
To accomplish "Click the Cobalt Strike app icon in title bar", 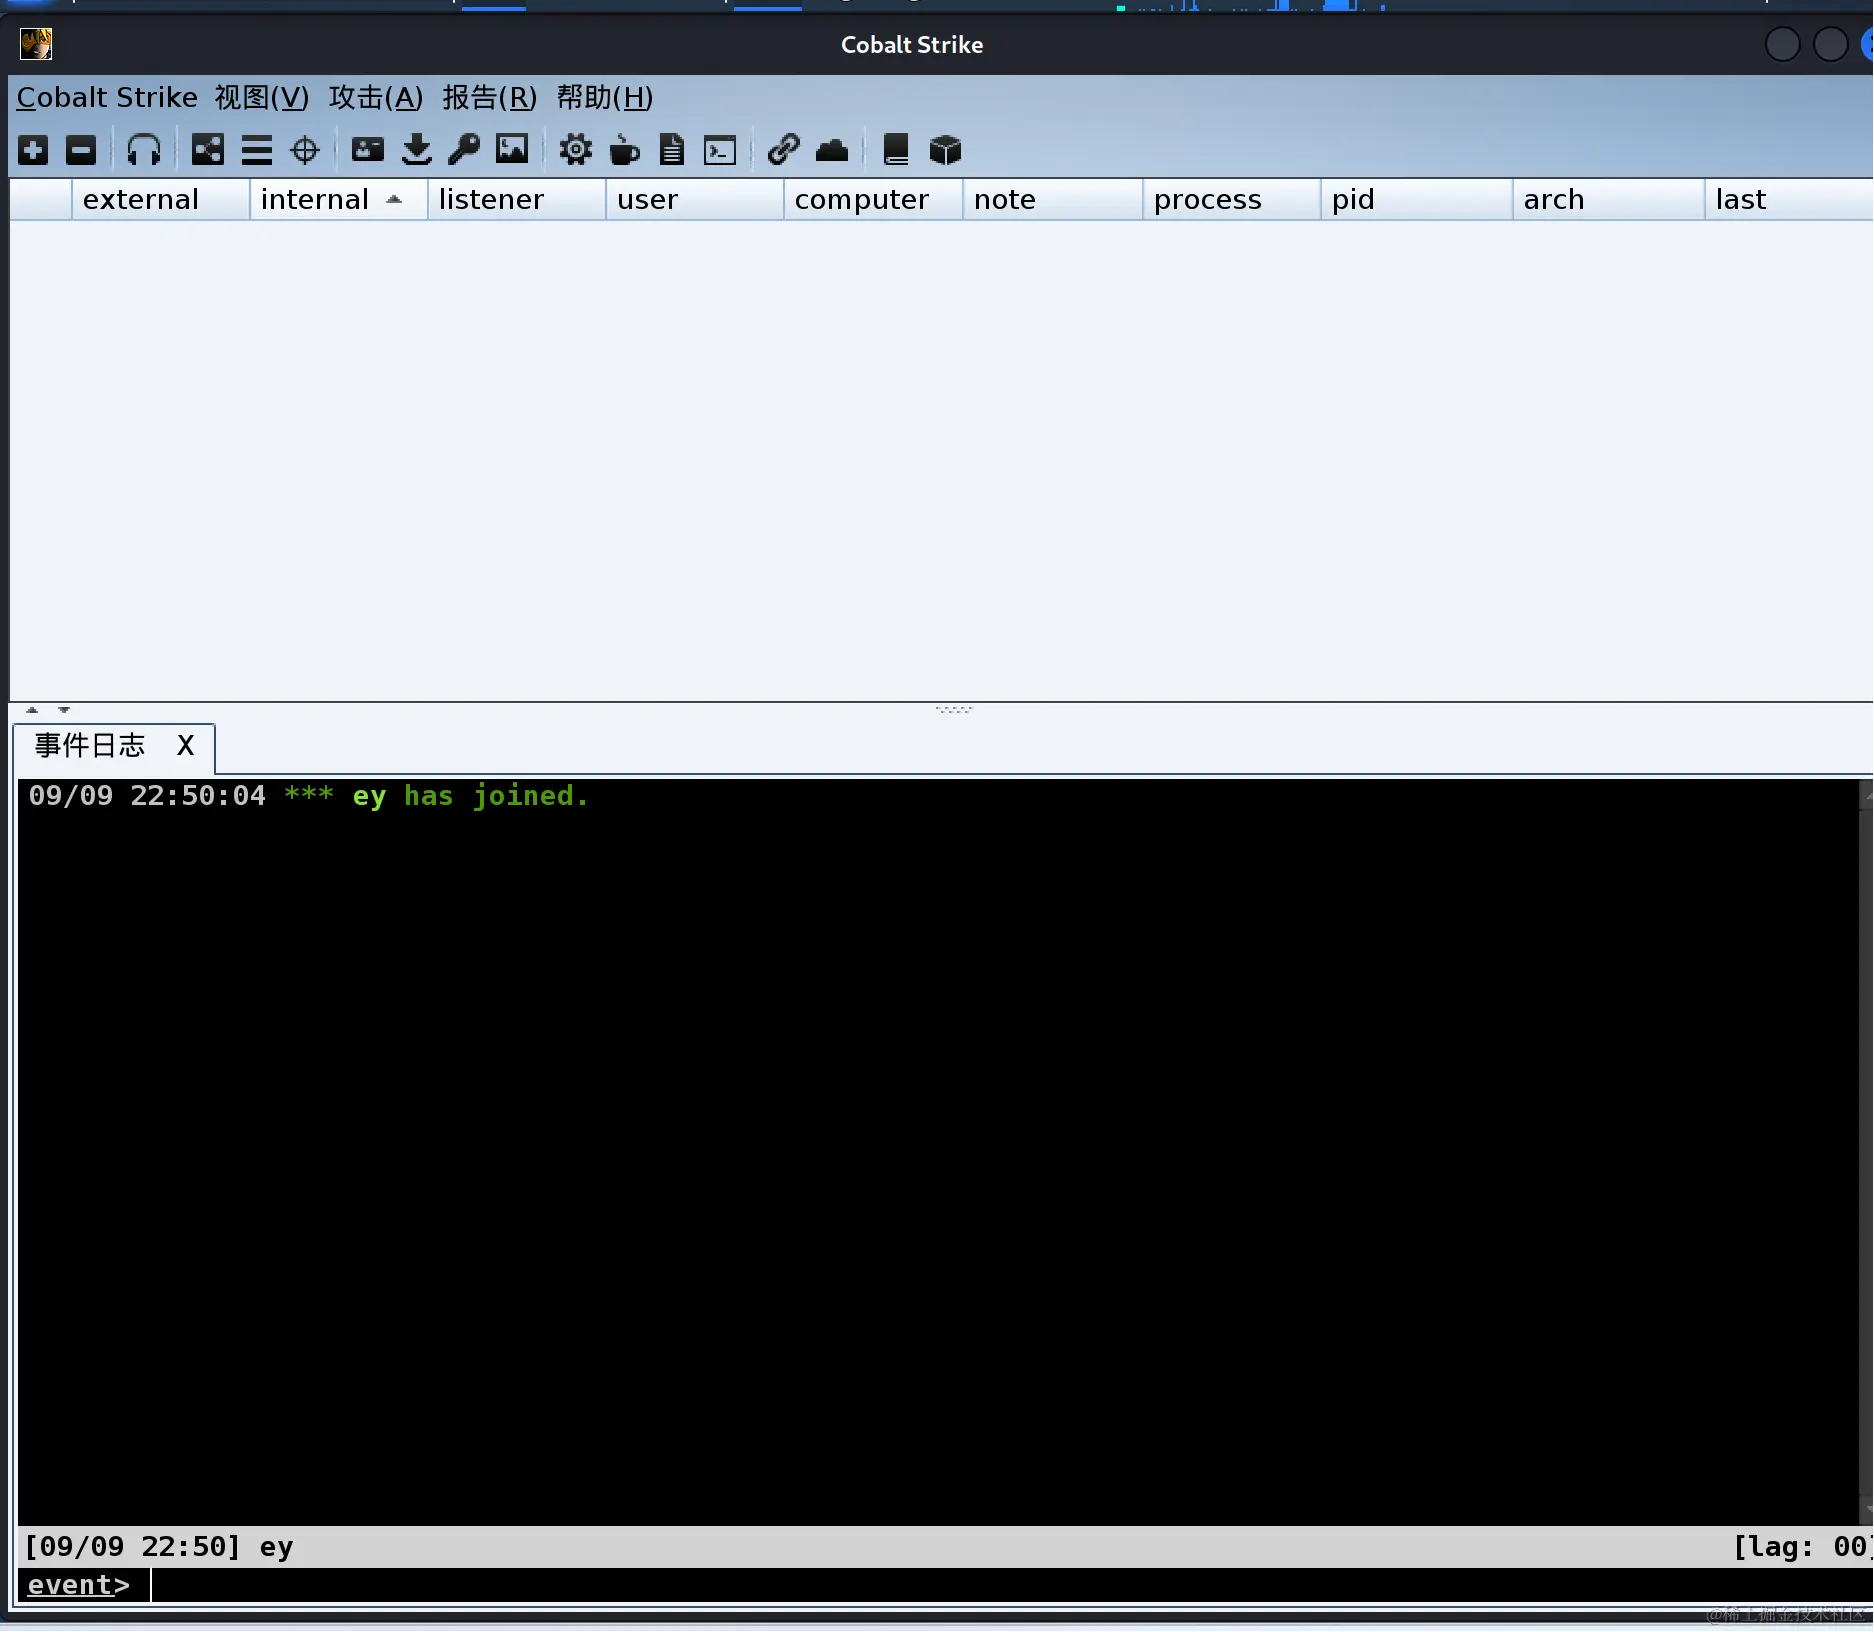I will click(36, 44).
